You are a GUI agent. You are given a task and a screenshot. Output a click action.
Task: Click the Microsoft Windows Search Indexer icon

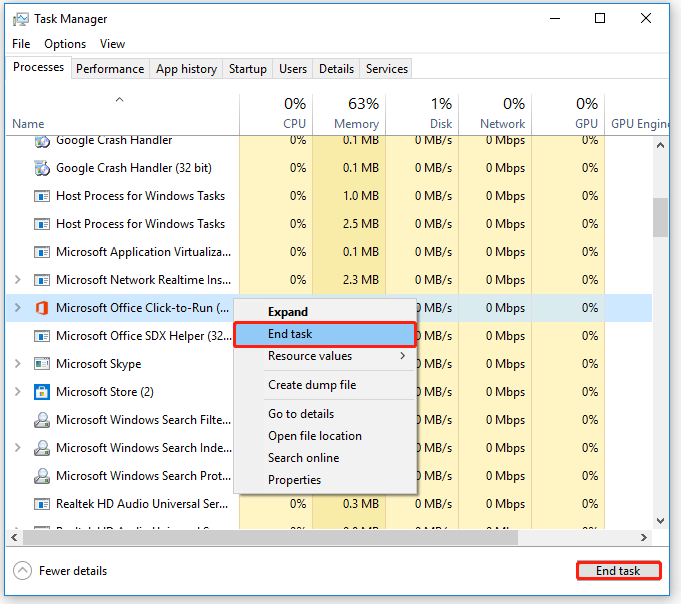[x=42, y=448]
